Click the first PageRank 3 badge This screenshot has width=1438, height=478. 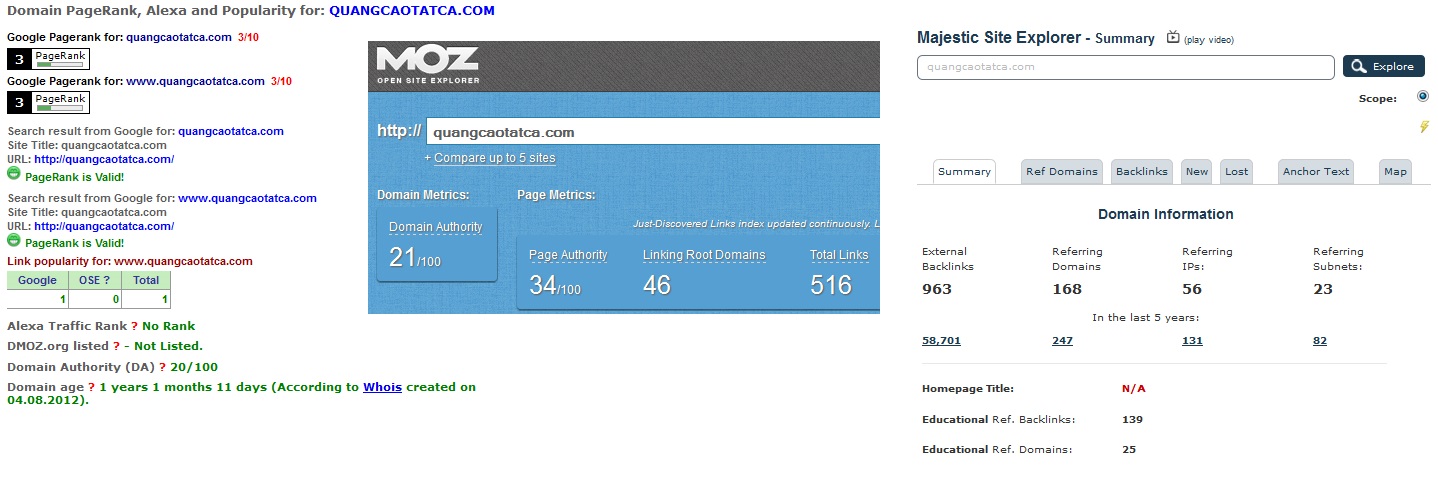pos(49,58)
